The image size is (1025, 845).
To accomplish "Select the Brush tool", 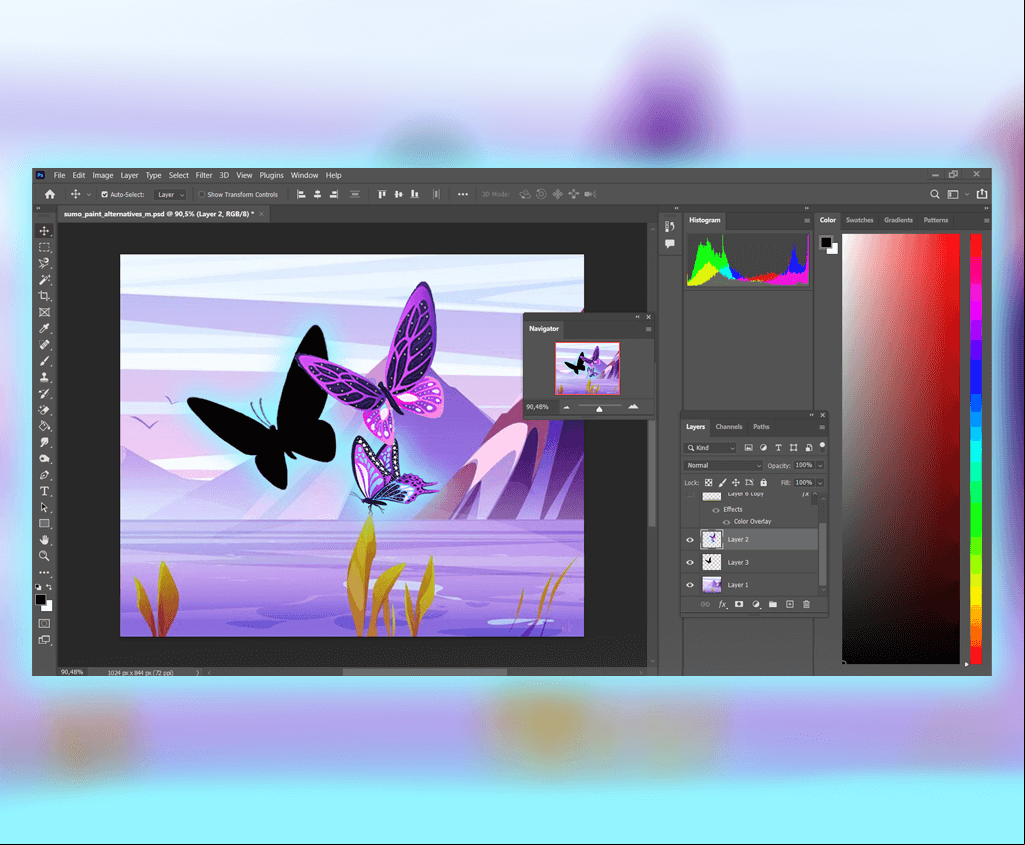I will click(44, 361).
